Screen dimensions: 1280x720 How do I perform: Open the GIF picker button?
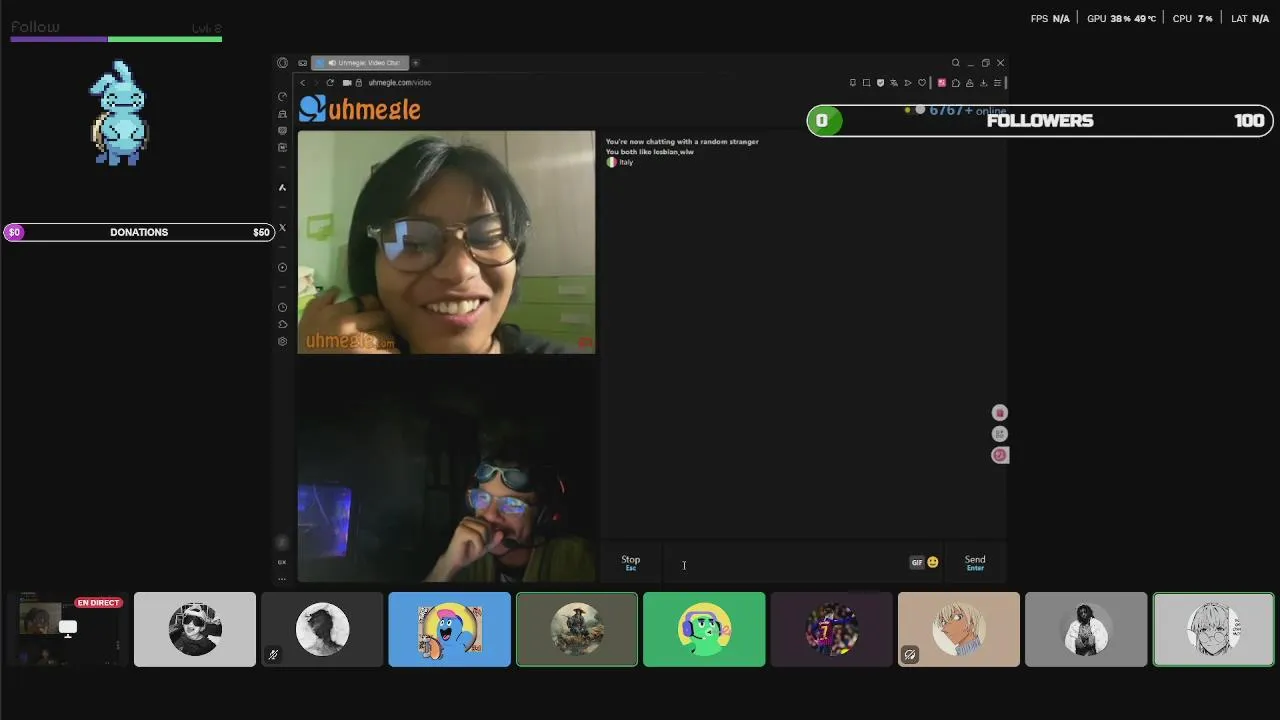click(916, 563)
